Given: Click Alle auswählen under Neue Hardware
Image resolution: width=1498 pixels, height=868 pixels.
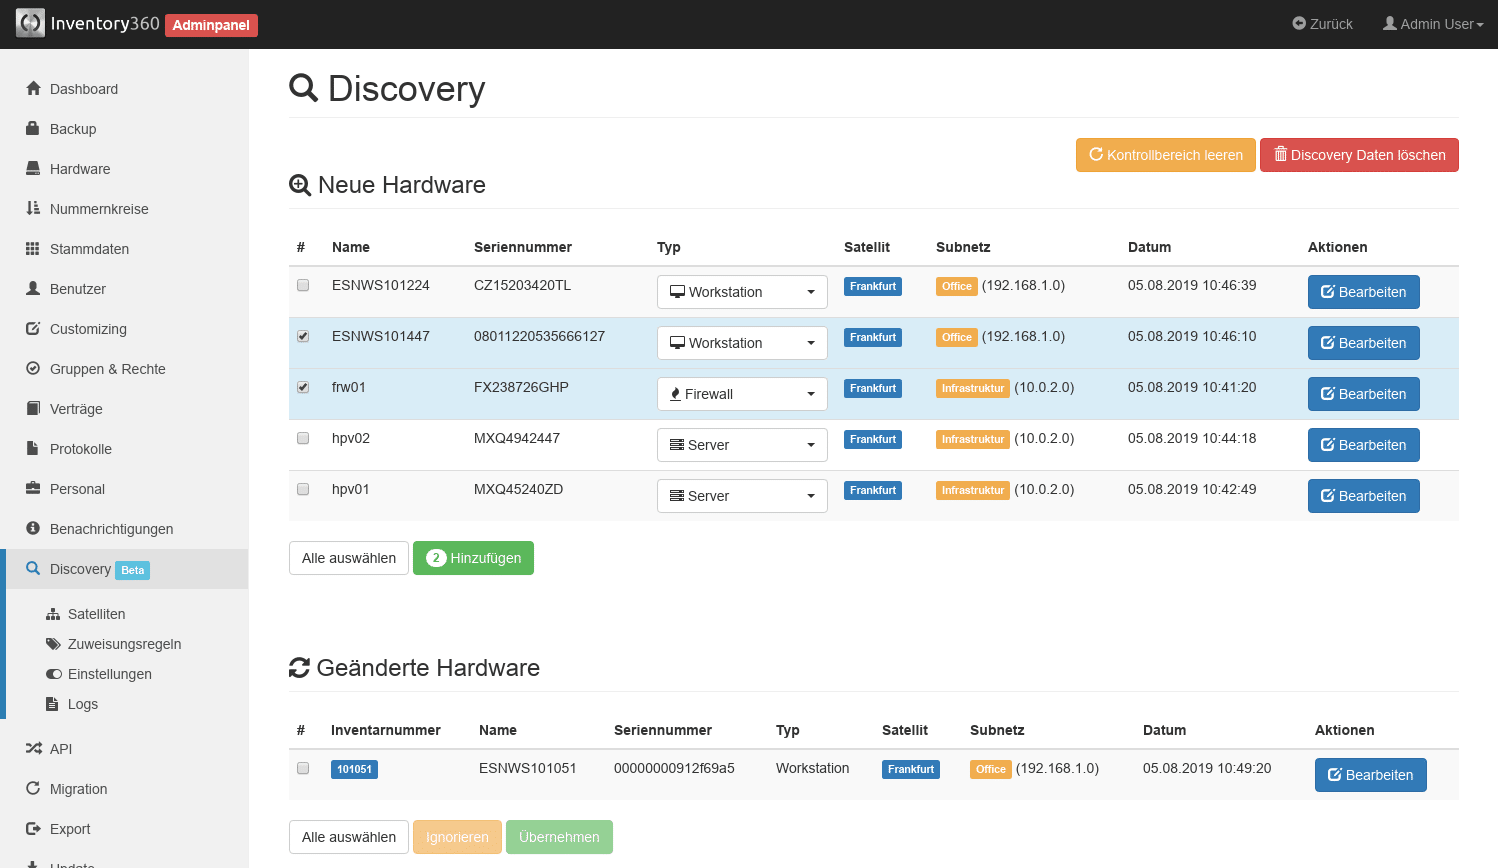Looking at the screenshot, I should (348, 558).
